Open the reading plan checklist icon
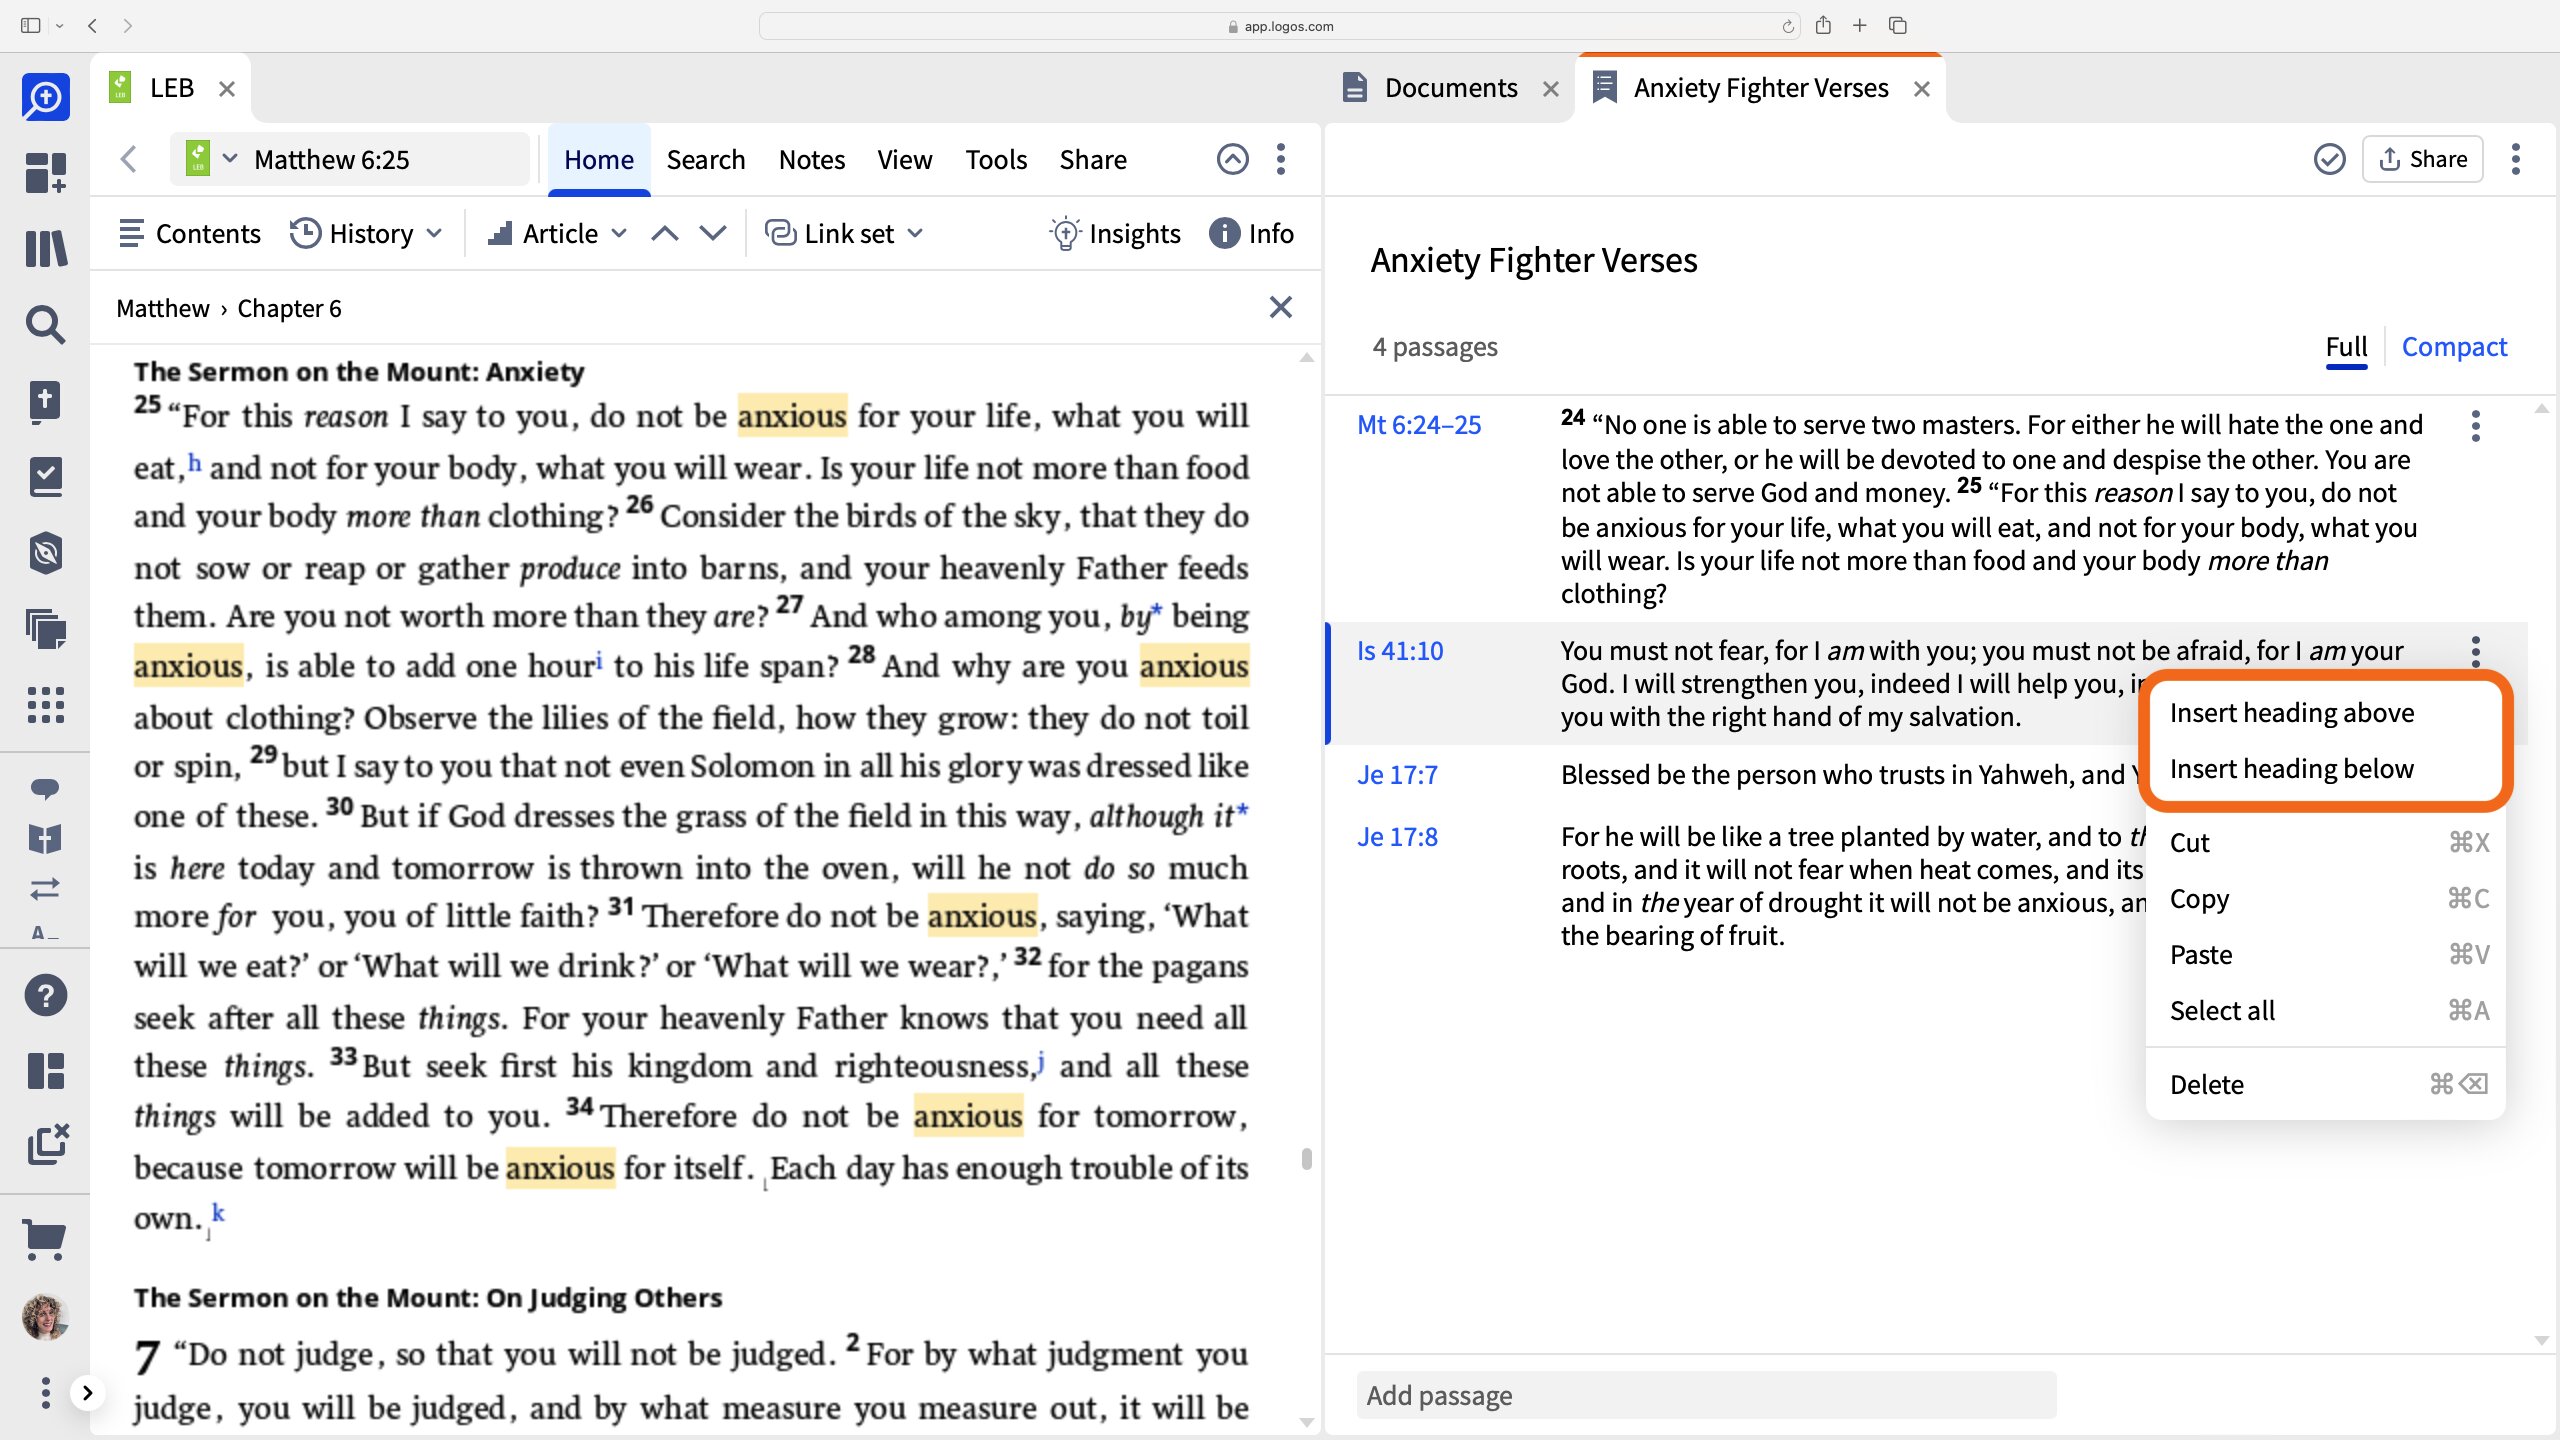Screen dimensions: 2560x1440 click(x=46, y=477)
